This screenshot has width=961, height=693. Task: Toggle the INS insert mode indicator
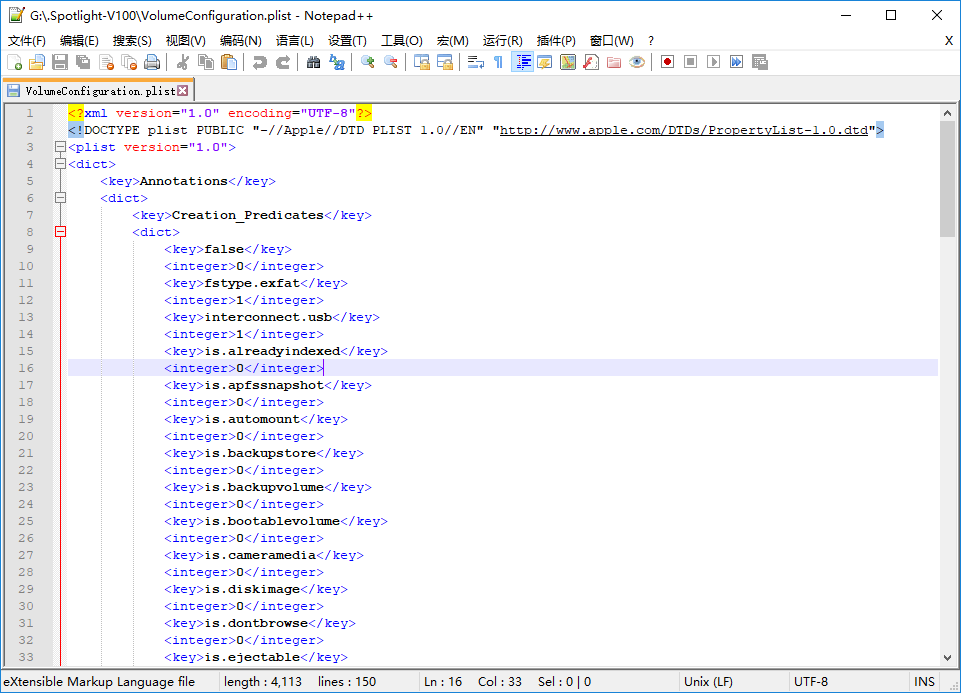[x=924, y=681]
